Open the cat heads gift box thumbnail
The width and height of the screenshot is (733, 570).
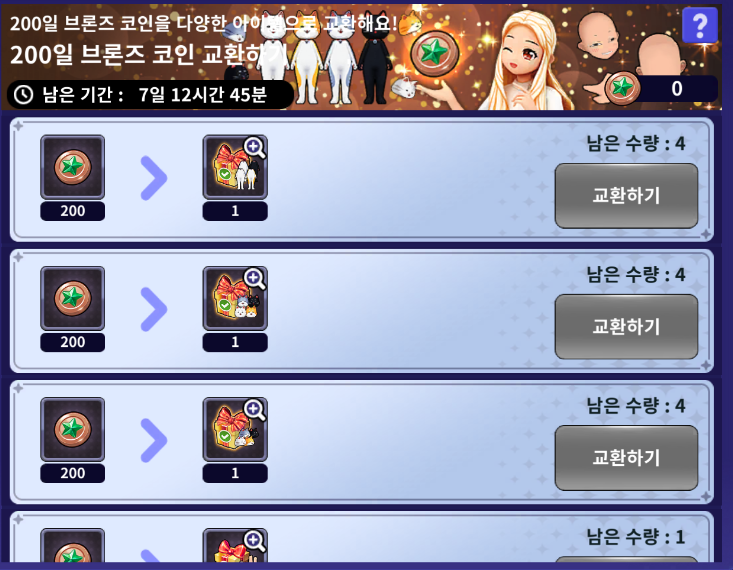(235, 298)
